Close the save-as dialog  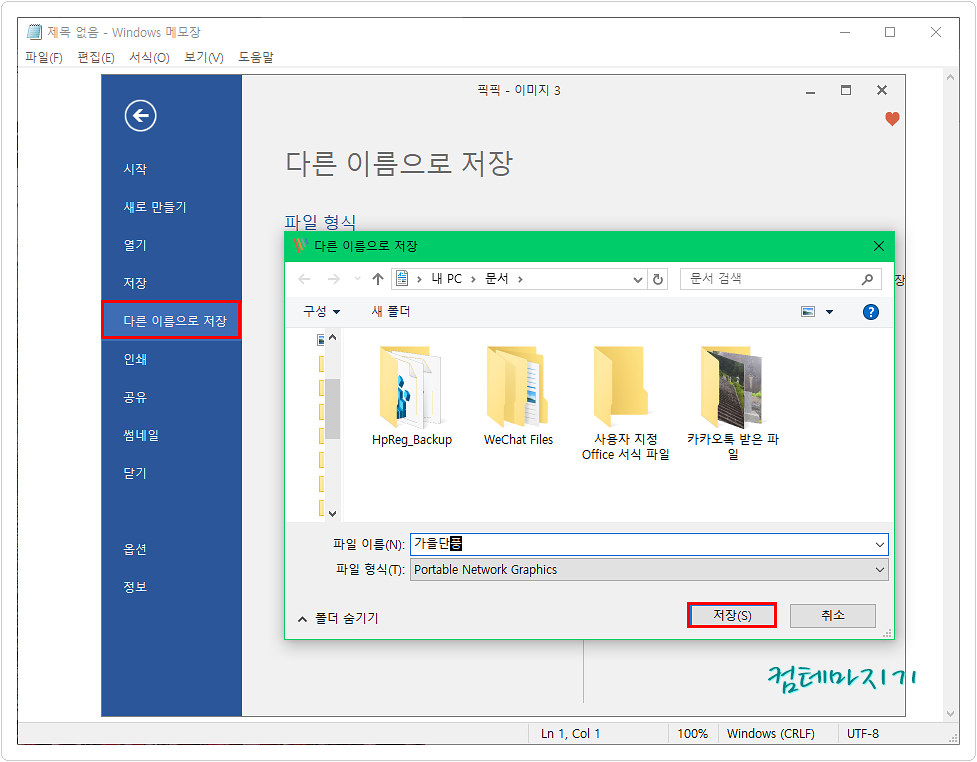(x=879, y=246)
